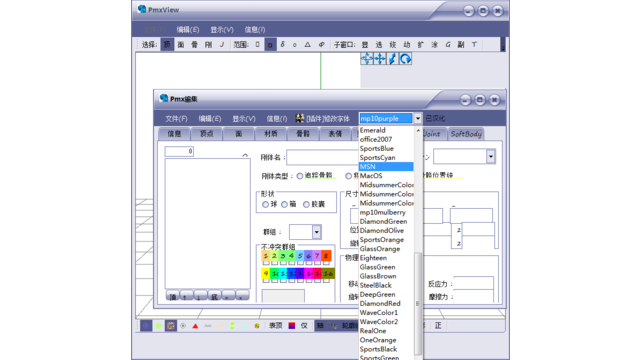Switch to the 骨骼 tab

tap(303, 133)
